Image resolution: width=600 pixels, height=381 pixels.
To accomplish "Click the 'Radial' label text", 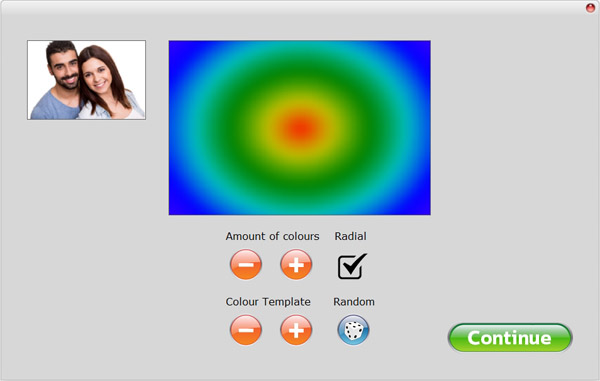I will 351,236.
